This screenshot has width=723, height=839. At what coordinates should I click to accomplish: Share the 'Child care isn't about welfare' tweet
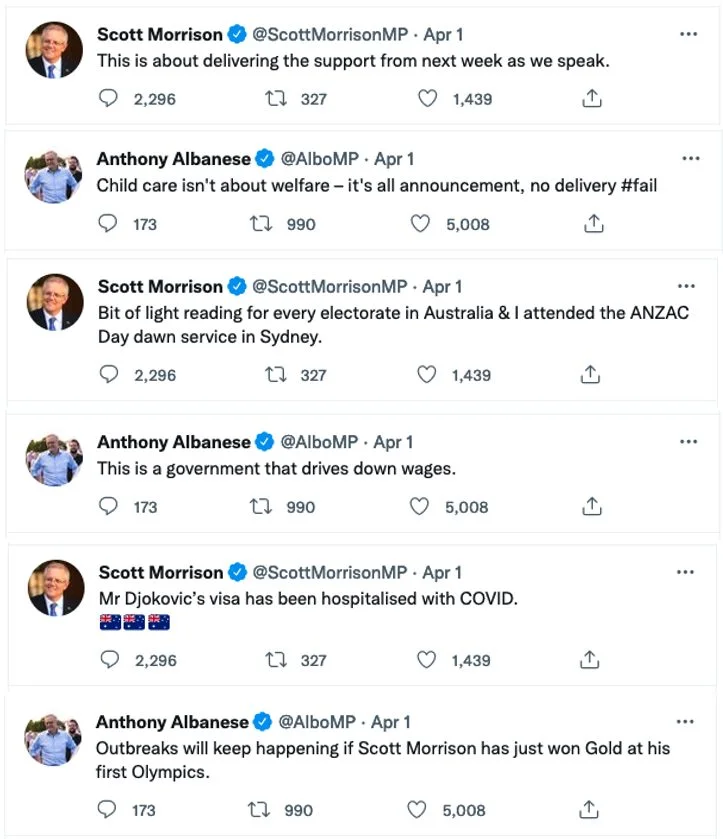click(x=593, y=224)
